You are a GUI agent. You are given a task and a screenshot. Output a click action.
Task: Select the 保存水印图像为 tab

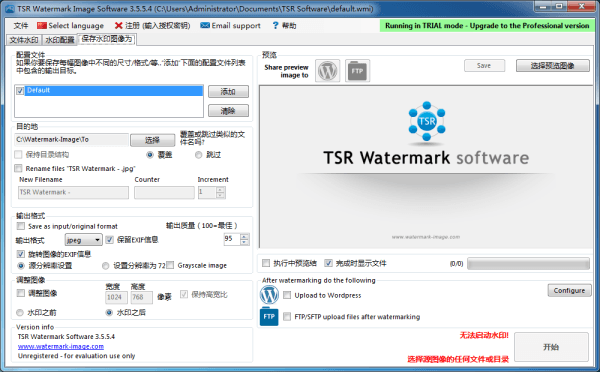tap(107, 39)
